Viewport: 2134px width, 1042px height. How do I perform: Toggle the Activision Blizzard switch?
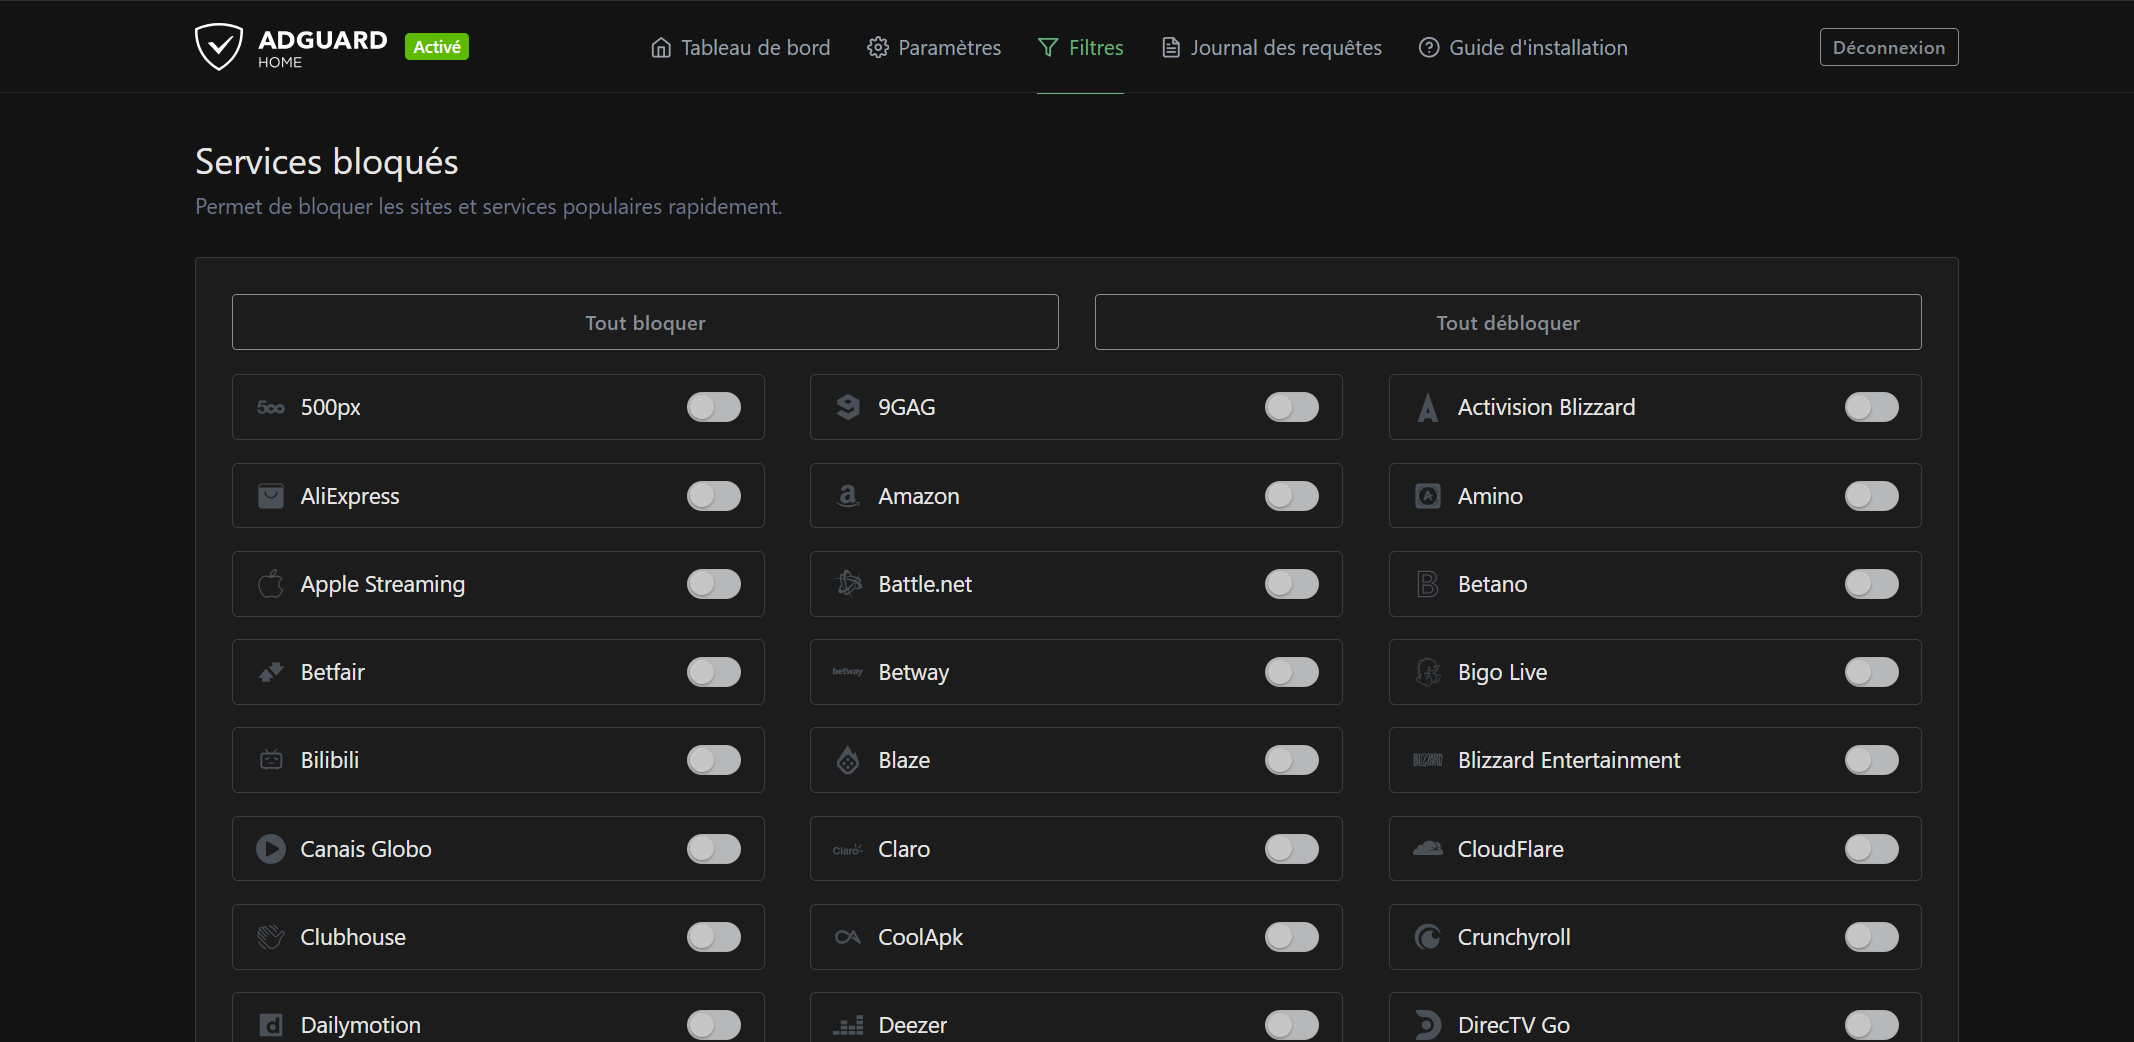pos(1872,407)
